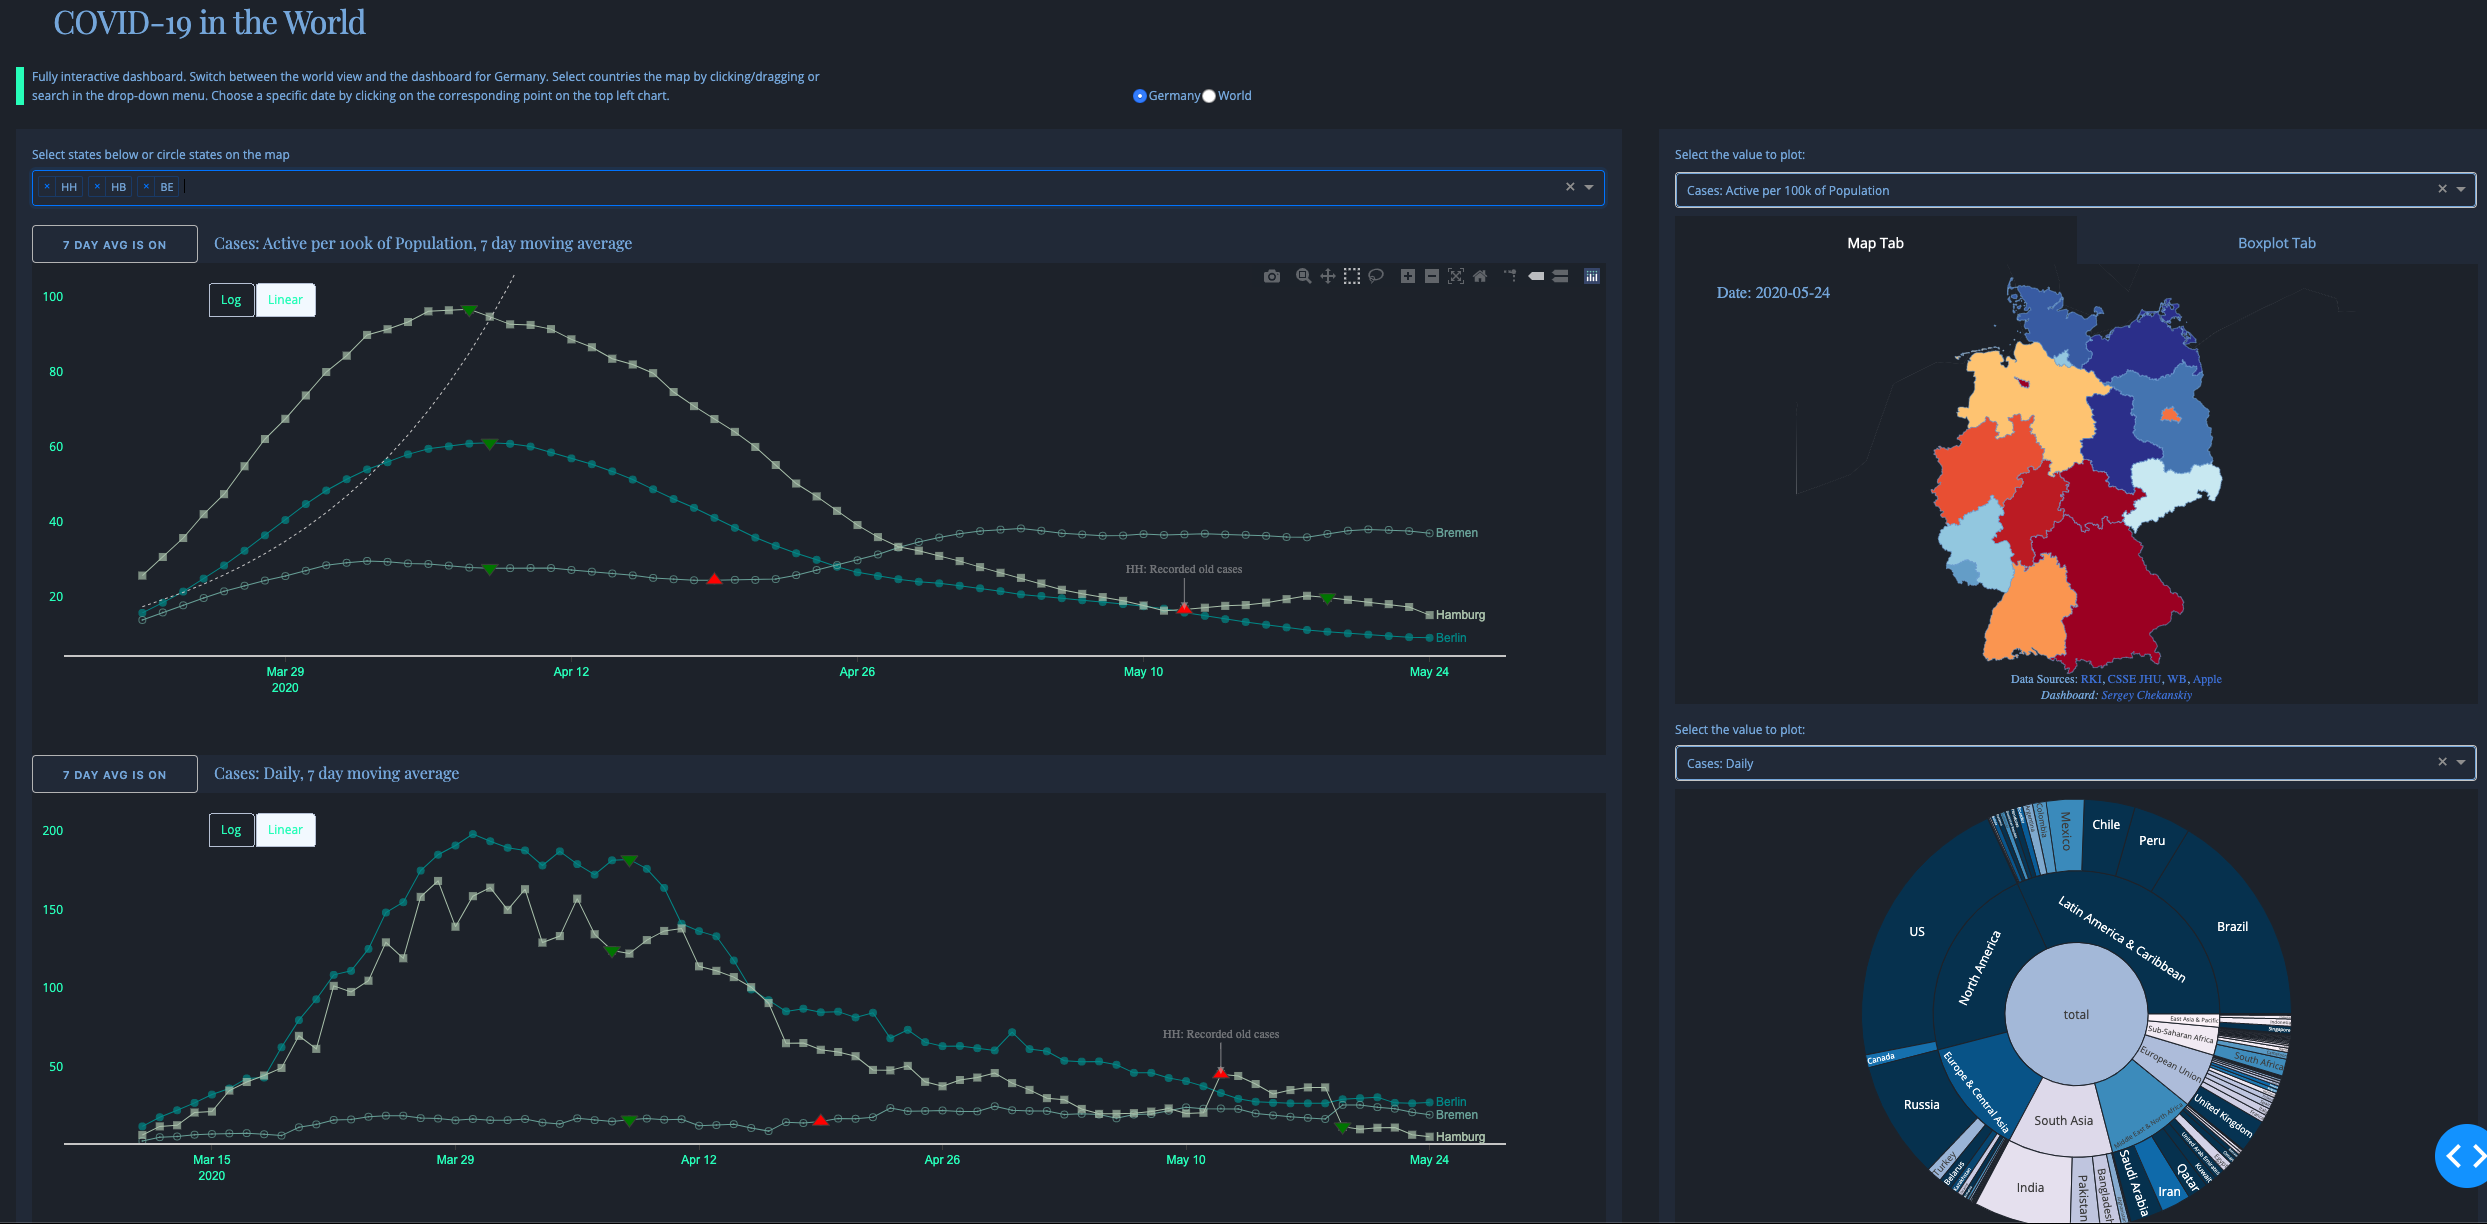Click Log scale button on top chart
2487x1224 pixels.
[x=231, y=300]
